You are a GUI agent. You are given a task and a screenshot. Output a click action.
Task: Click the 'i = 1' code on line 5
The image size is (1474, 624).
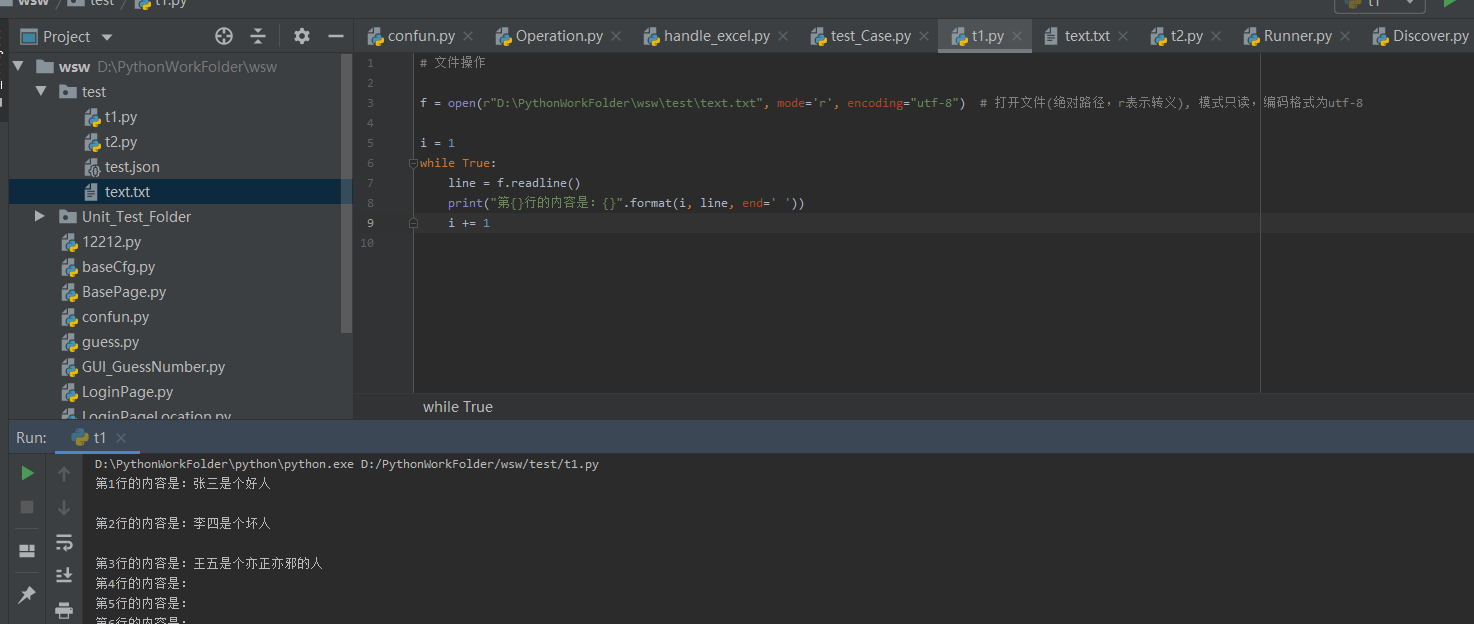coord(437,143)
